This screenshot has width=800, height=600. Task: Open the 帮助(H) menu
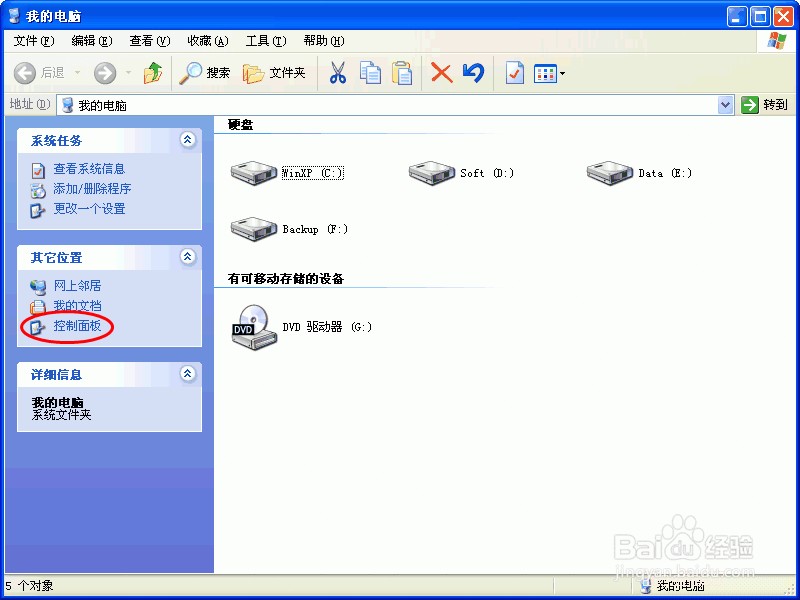[323, 41]
